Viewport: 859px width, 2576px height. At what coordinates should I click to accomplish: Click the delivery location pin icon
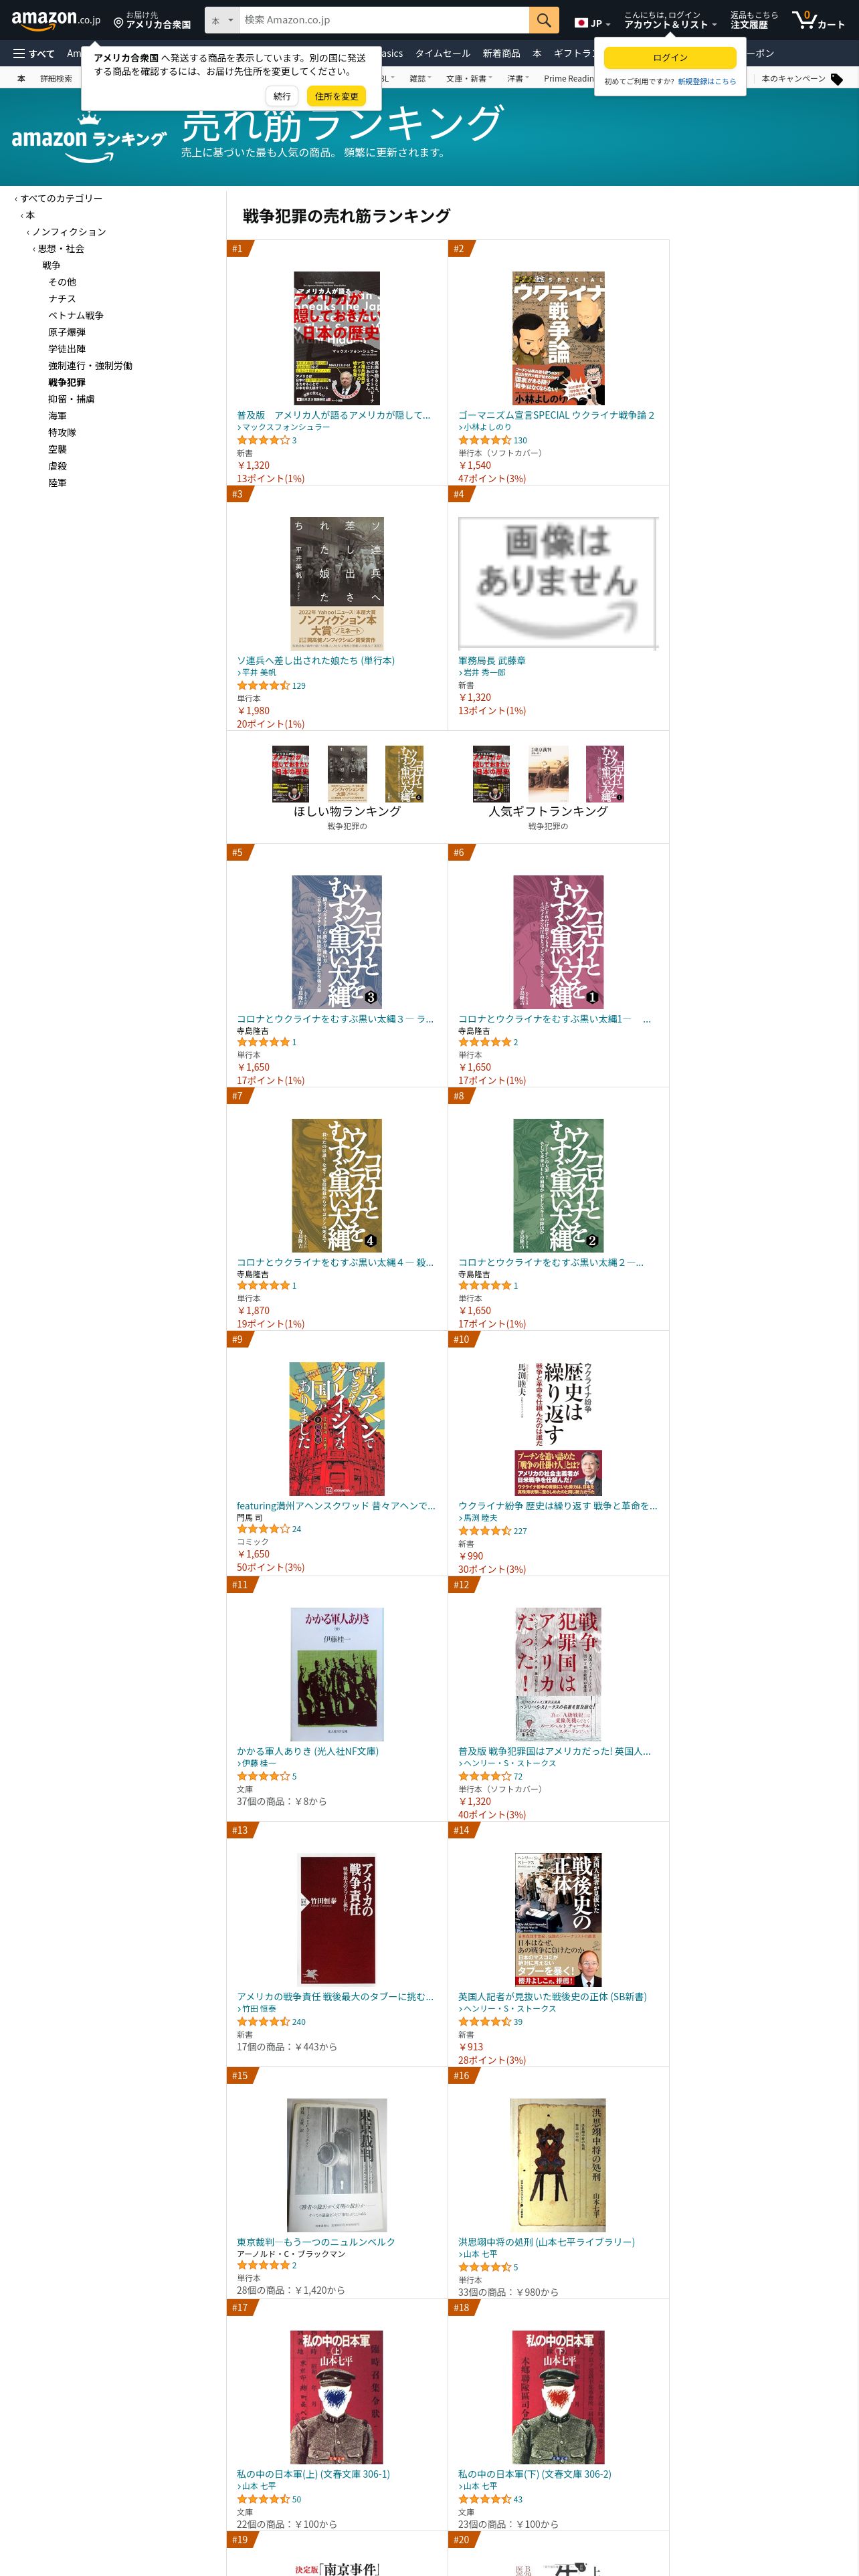(x=118, y=23)
